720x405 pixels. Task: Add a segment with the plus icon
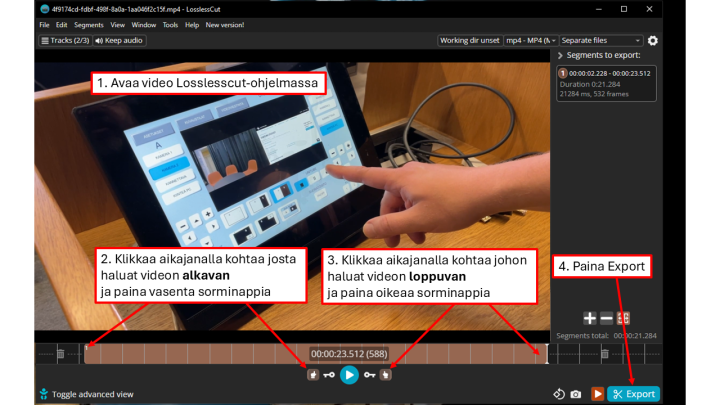[x=590, y=318]
